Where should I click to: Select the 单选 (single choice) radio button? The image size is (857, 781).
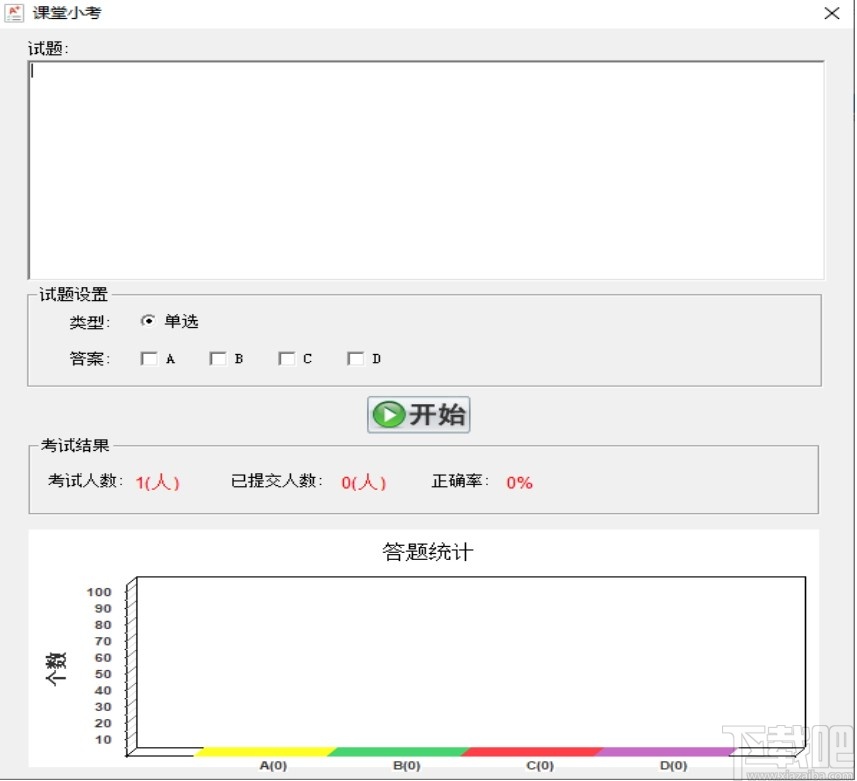tap(146, 321)
